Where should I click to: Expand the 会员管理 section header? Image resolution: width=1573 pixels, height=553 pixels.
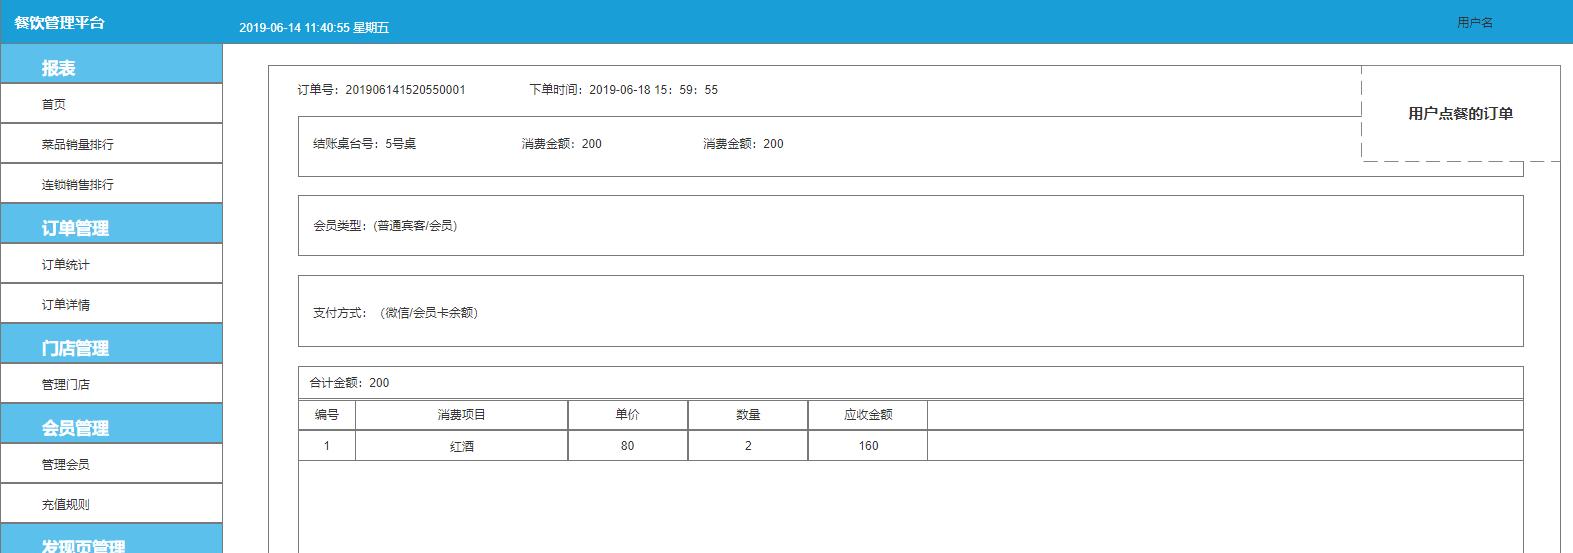click(x=75, y=428)
